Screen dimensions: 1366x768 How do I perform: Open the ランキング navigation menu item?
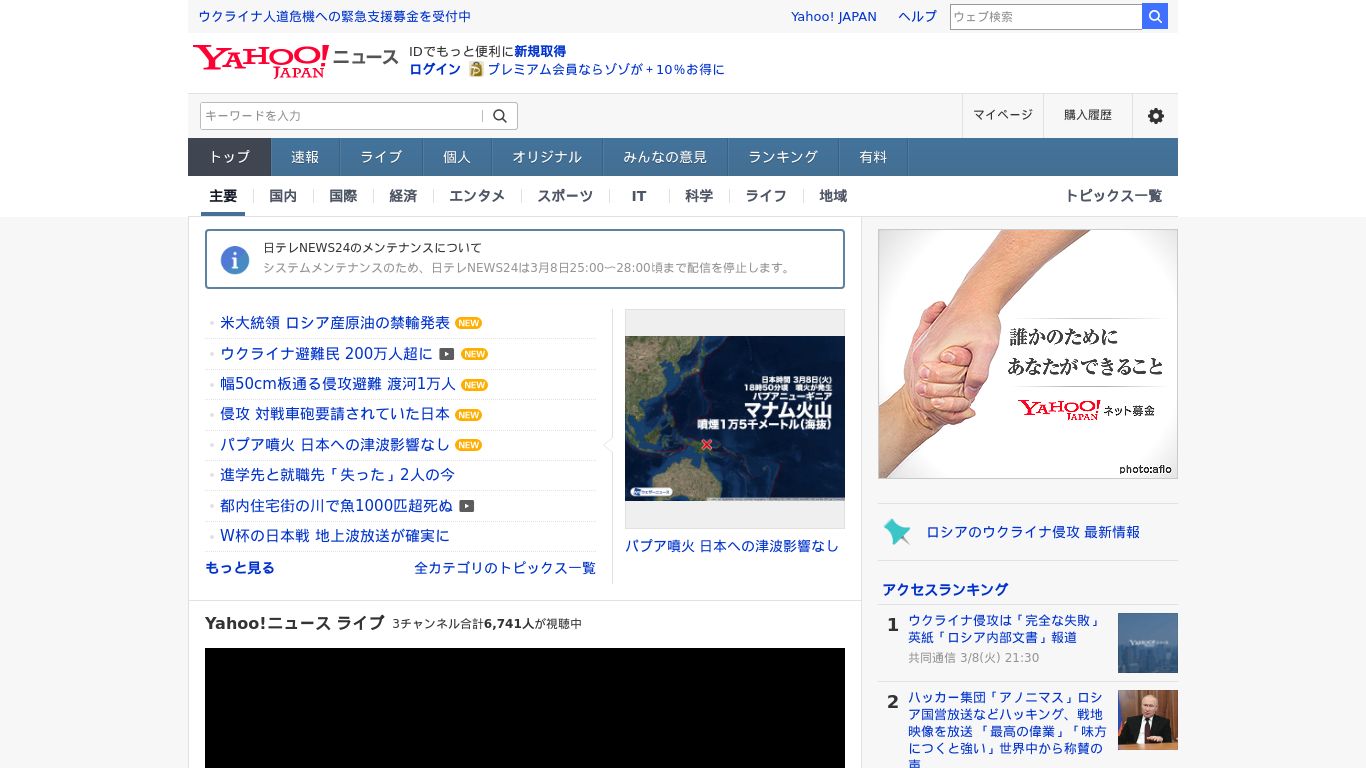click(782, 157)
